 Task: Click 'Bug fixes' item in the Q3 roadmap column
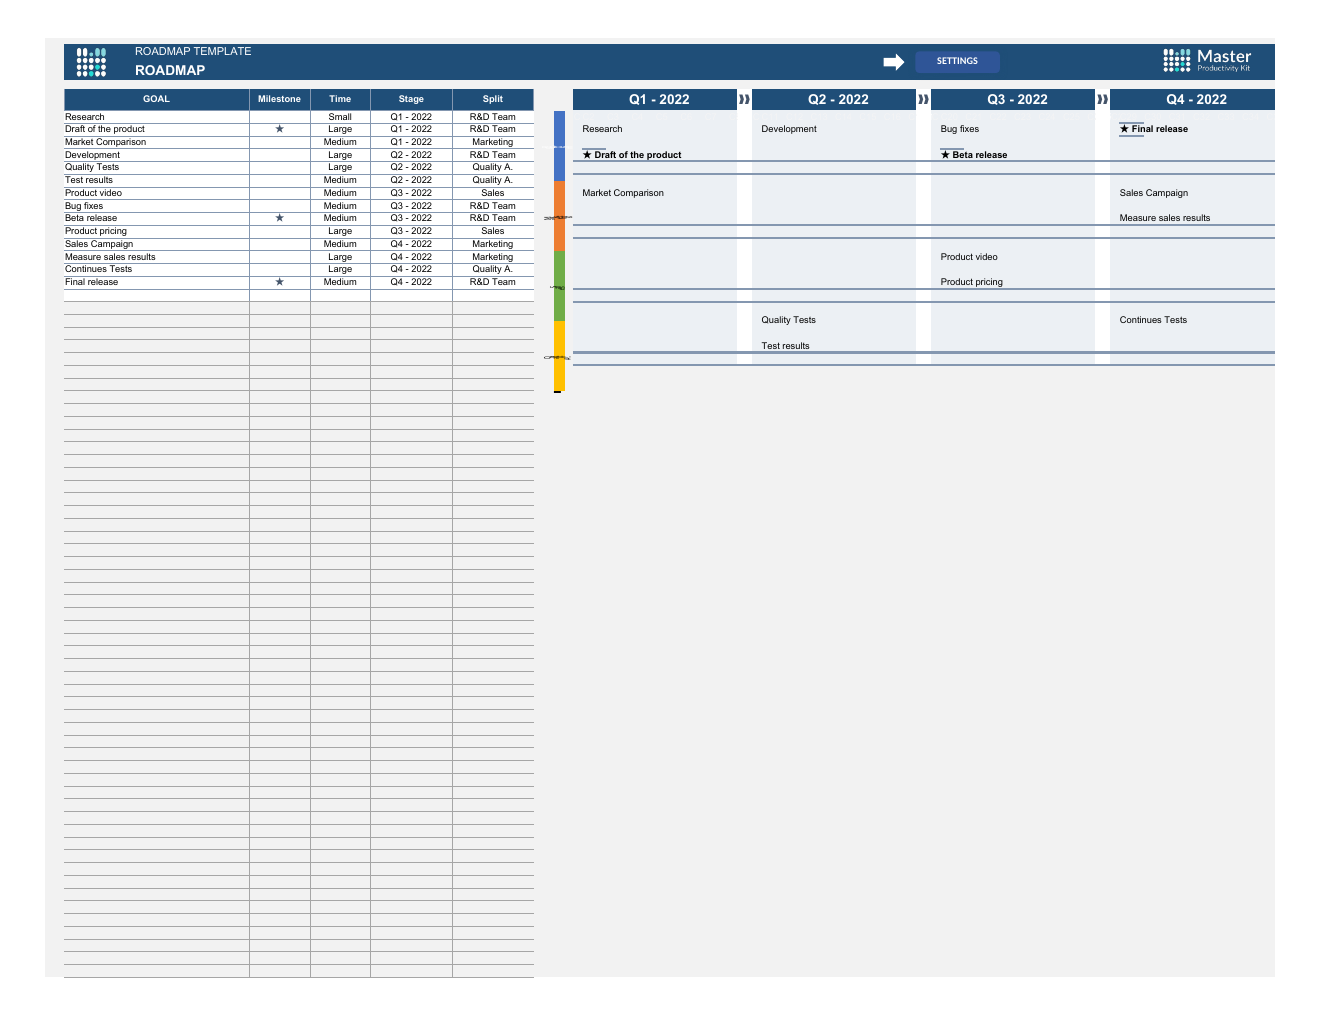960,129
